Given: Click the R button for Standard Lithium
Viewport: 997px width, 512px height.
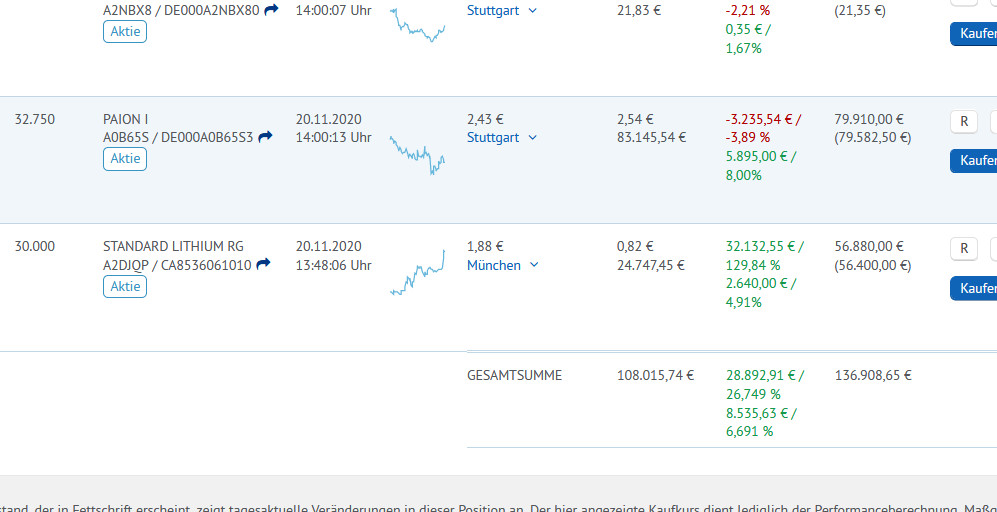Looking at the screenshot, I should pos(963,248).
